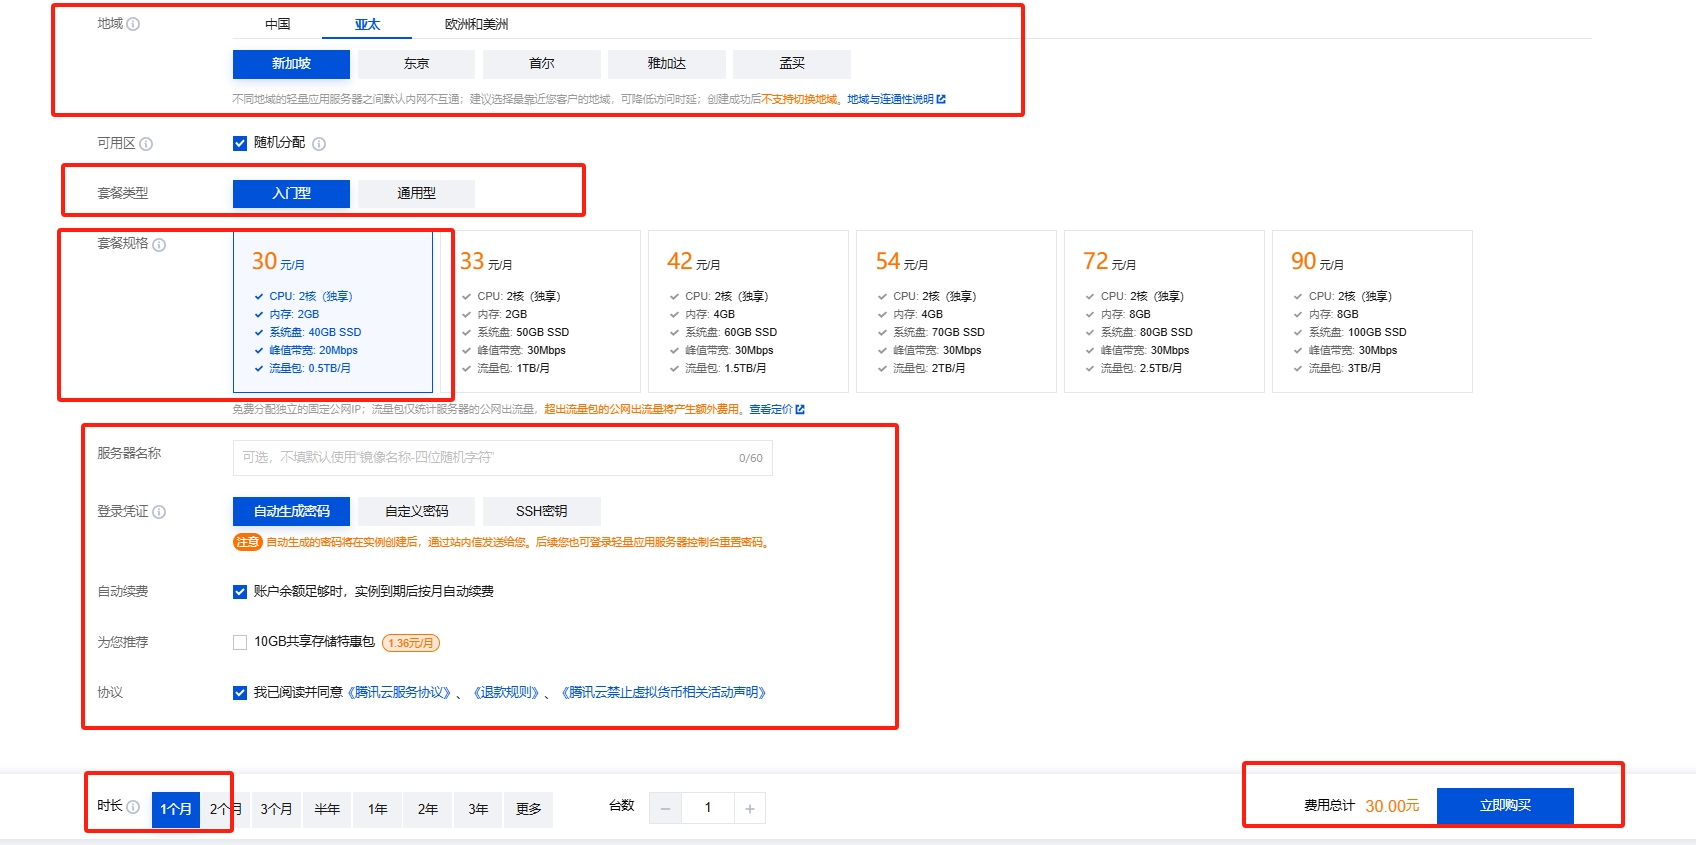Click the 30.00元 total cost value
The width and height of the screenshot is (1696, 845).
[x=1392, y=806]
